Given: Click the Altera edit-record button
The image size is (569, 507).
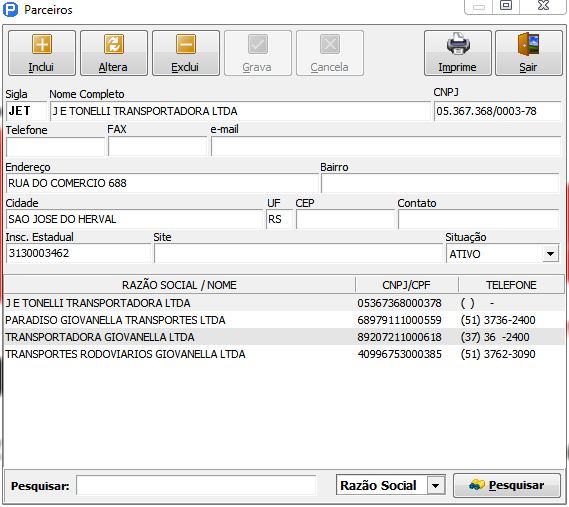Looking at the screenshot, I should pyautogui.click(x=114, y=53).
